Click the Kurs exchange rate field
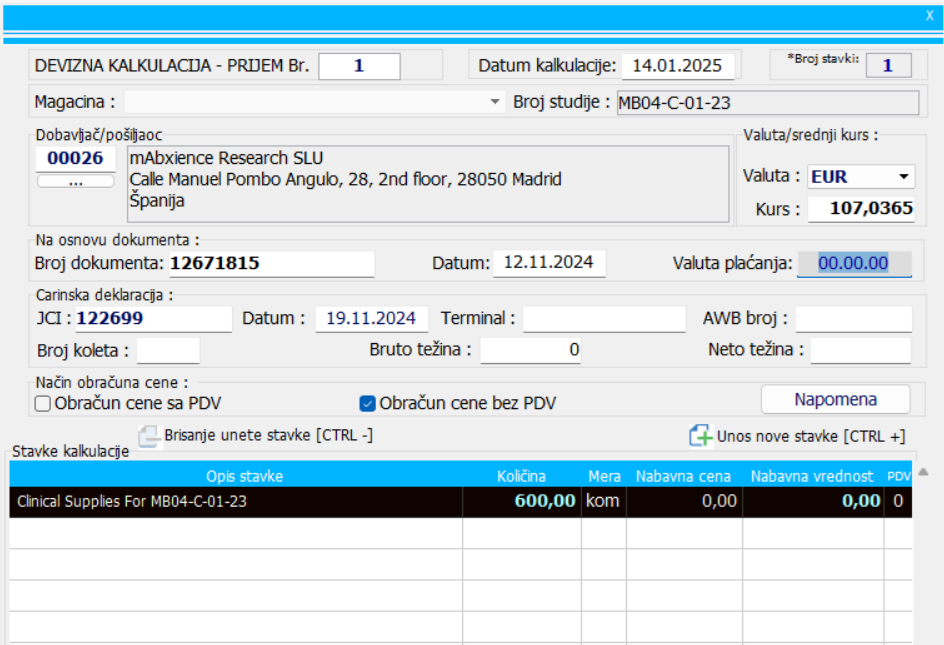944x645 pixels. click(x=861, y=209)
